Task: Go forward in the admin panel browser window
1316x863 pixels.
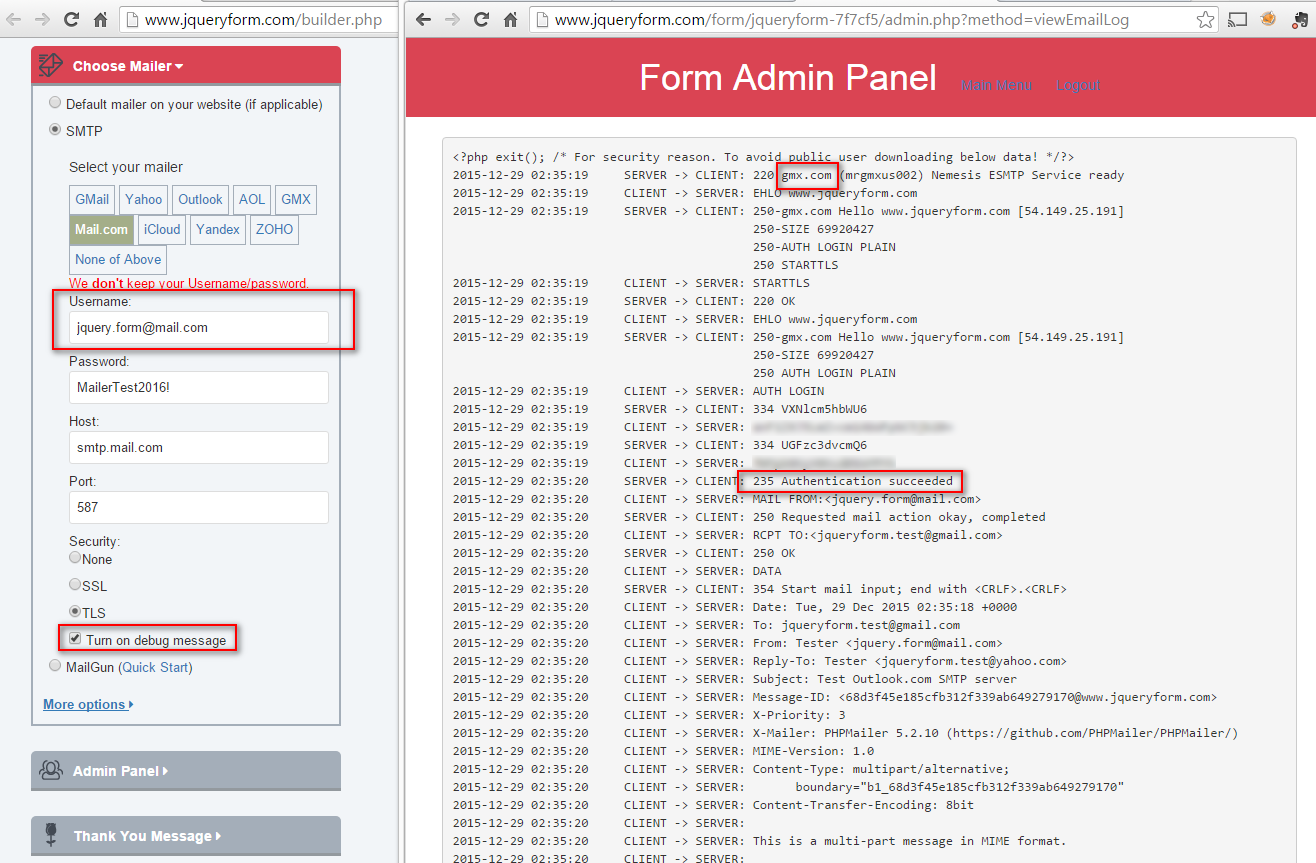Action: (453, 19)
